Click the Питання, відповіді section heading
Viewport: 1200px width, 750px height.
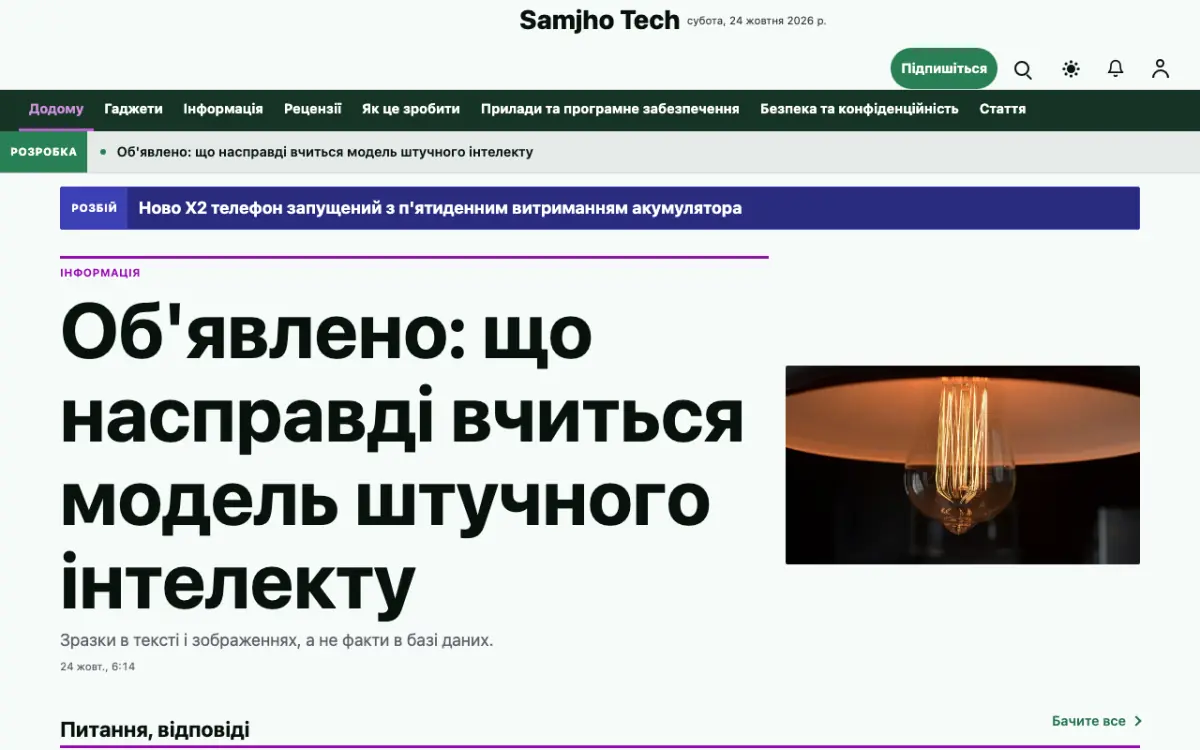[155, 730]
